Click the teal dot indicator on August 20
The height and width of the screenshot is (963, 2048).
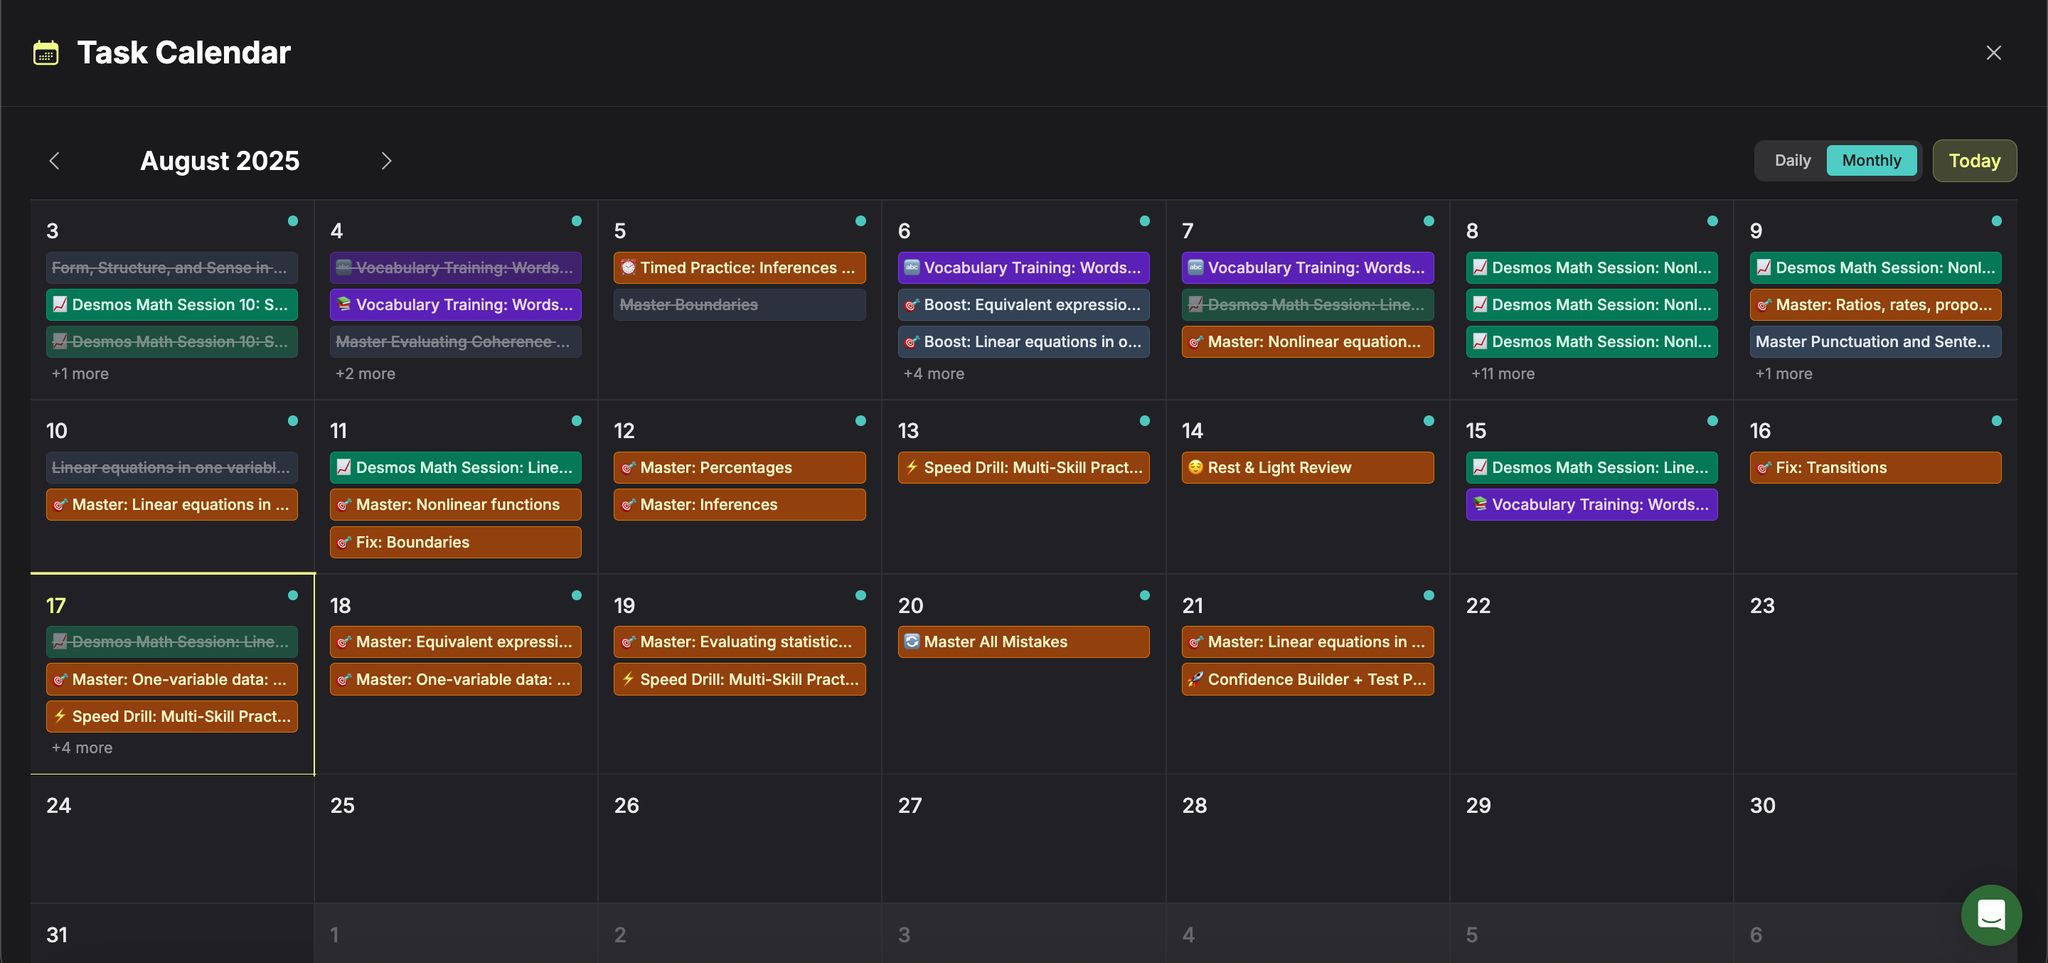pos(1144,596)
